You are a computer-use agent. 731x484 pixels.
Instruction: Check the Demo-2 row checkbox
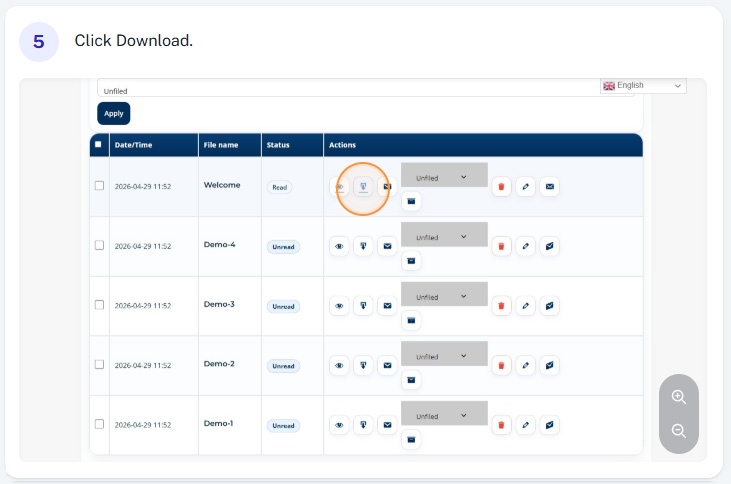point(99,365)
